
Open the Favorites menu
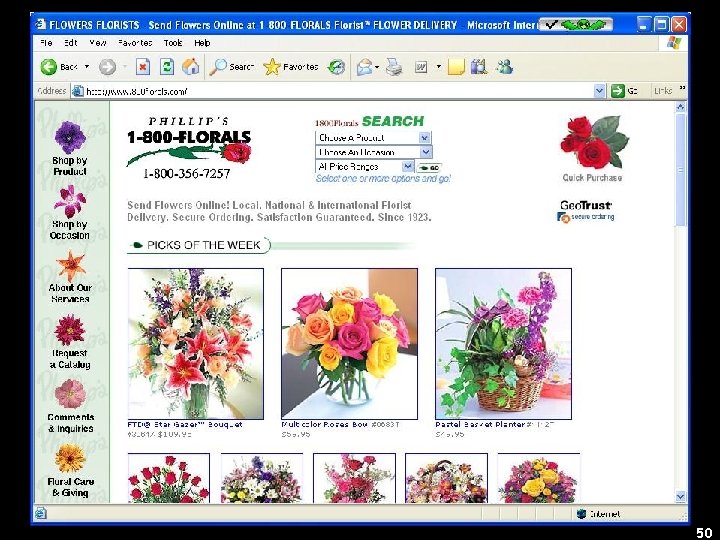pos(135,43)
